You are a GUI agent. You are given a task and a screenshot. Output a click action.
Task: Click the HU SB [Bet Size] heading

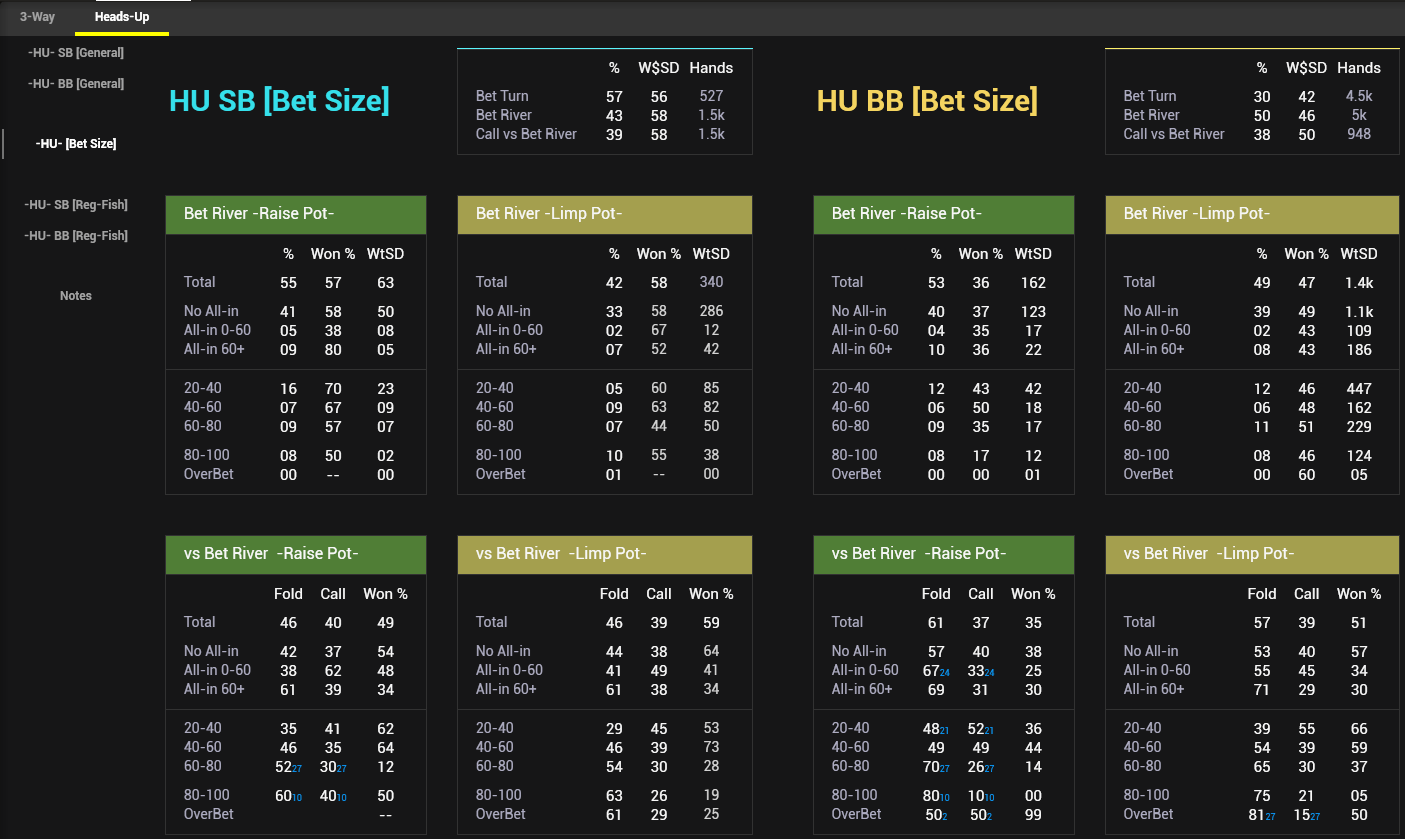(x=279, y=101)
